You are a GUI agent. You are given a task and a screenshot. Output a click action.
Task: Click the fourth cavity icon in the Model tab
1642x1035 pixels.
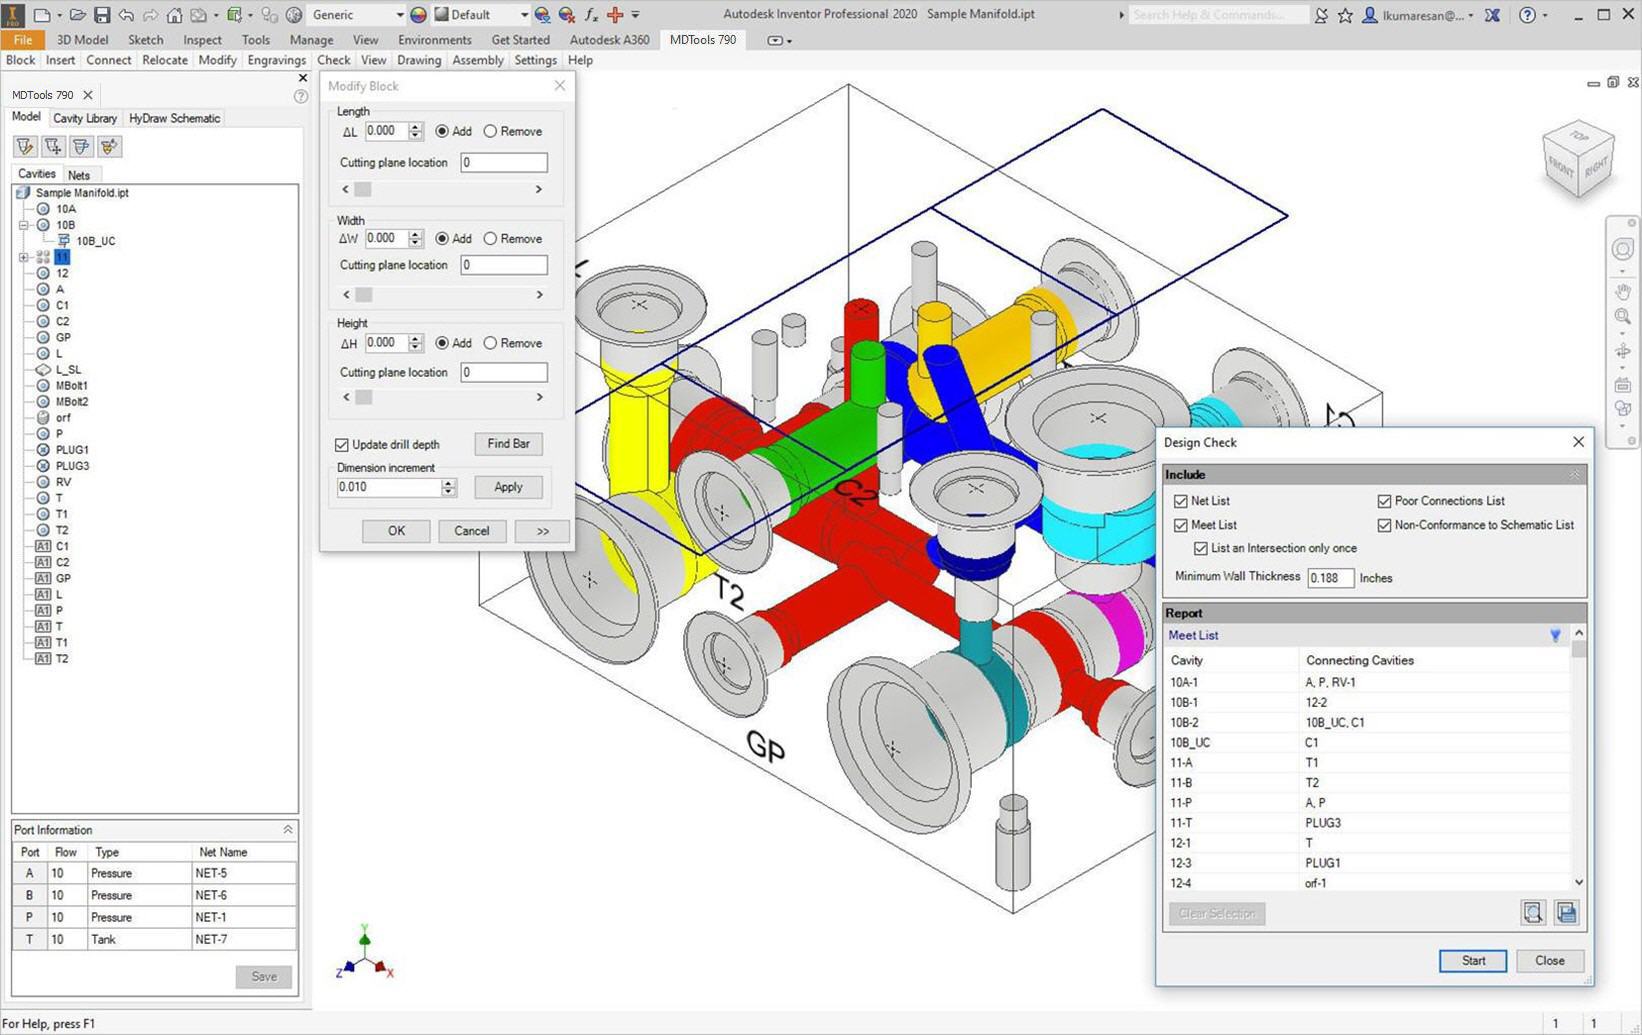tap(109, 147)
